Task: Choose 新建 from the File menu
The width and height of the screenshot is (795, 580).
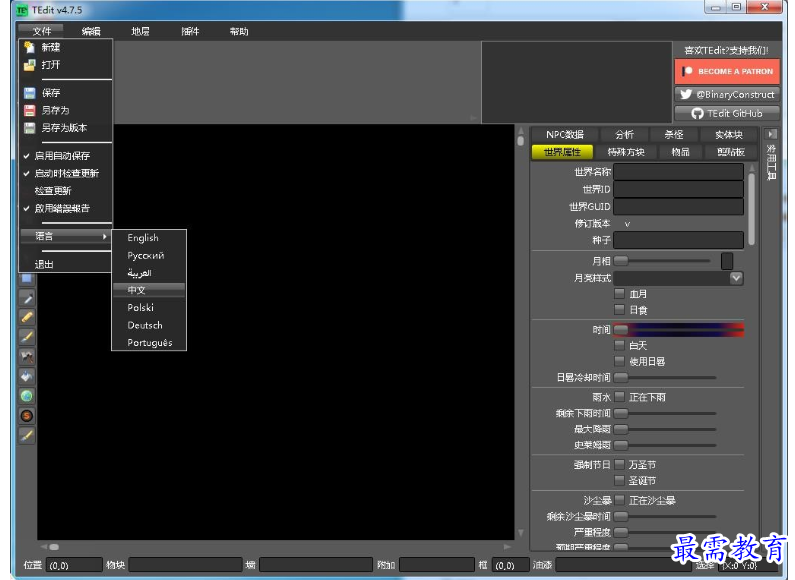Action: pos(65,47)
